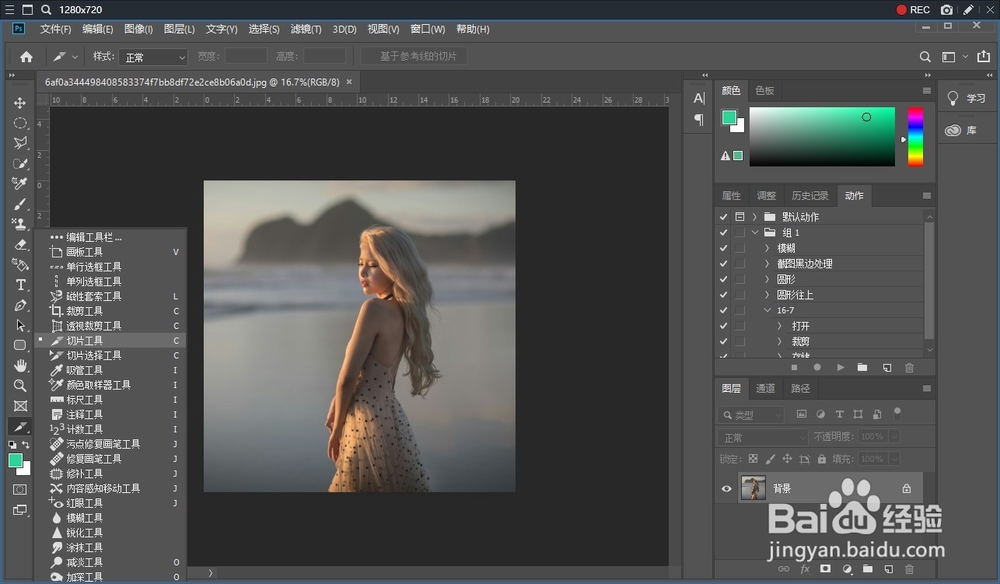The image size is (1000, 584).
Task: Open the 样式 dropdown set to 正常
Action: [153, 57]
